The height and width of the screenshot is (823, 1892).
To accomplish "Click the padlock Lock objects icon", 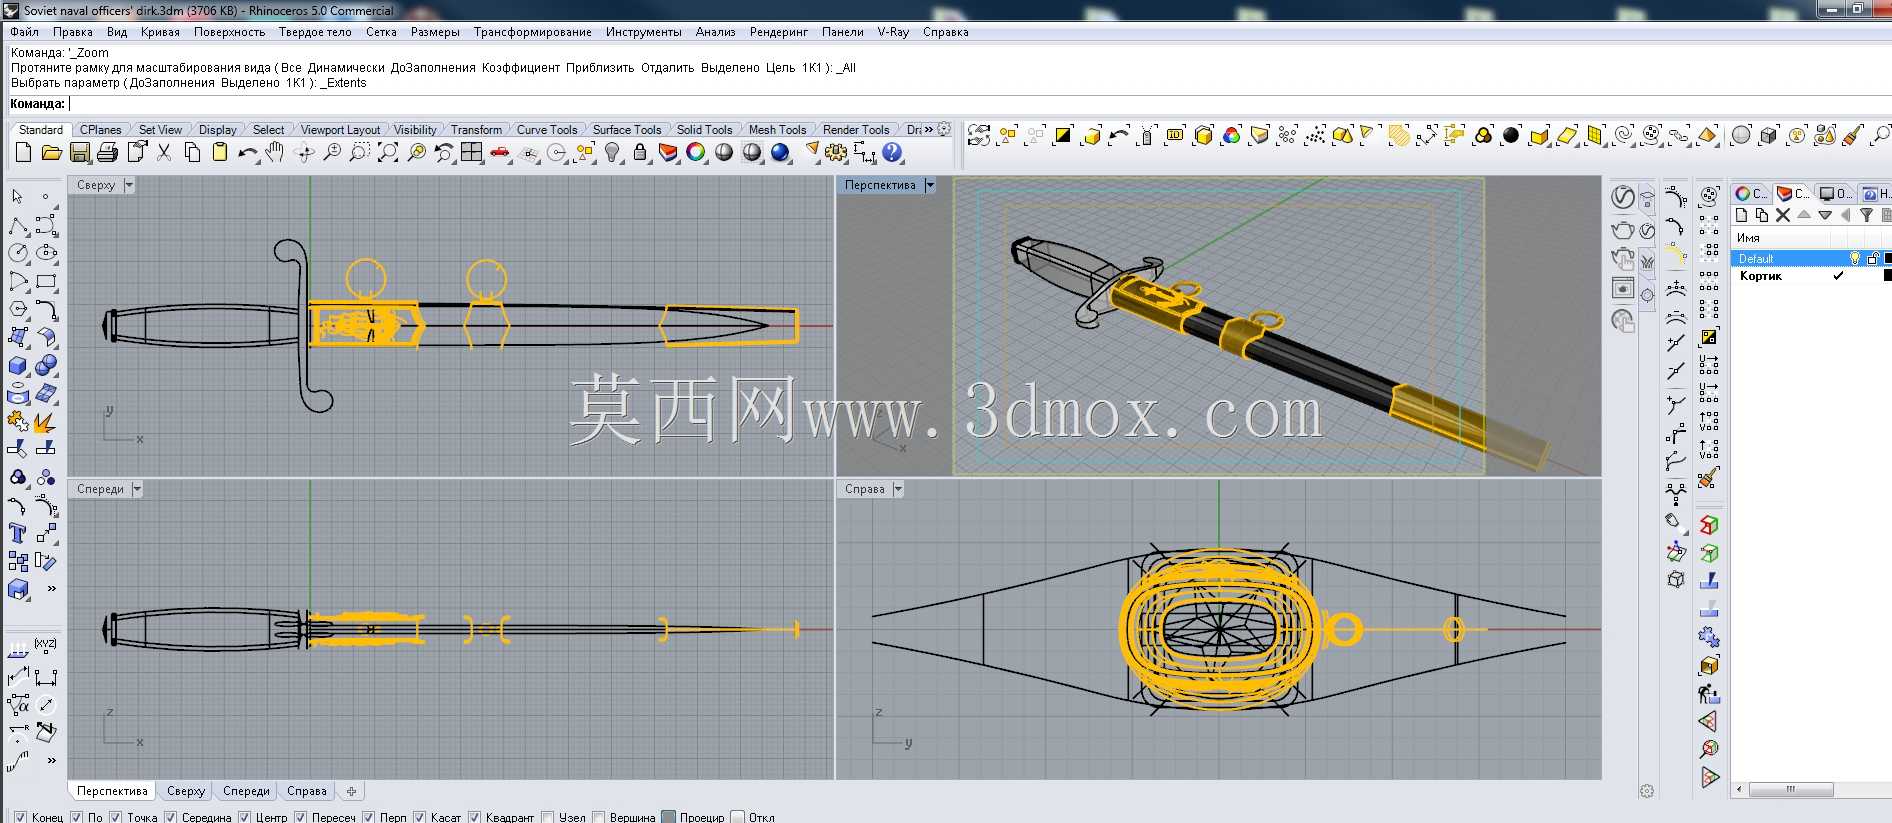I will [x=640, y=152].
